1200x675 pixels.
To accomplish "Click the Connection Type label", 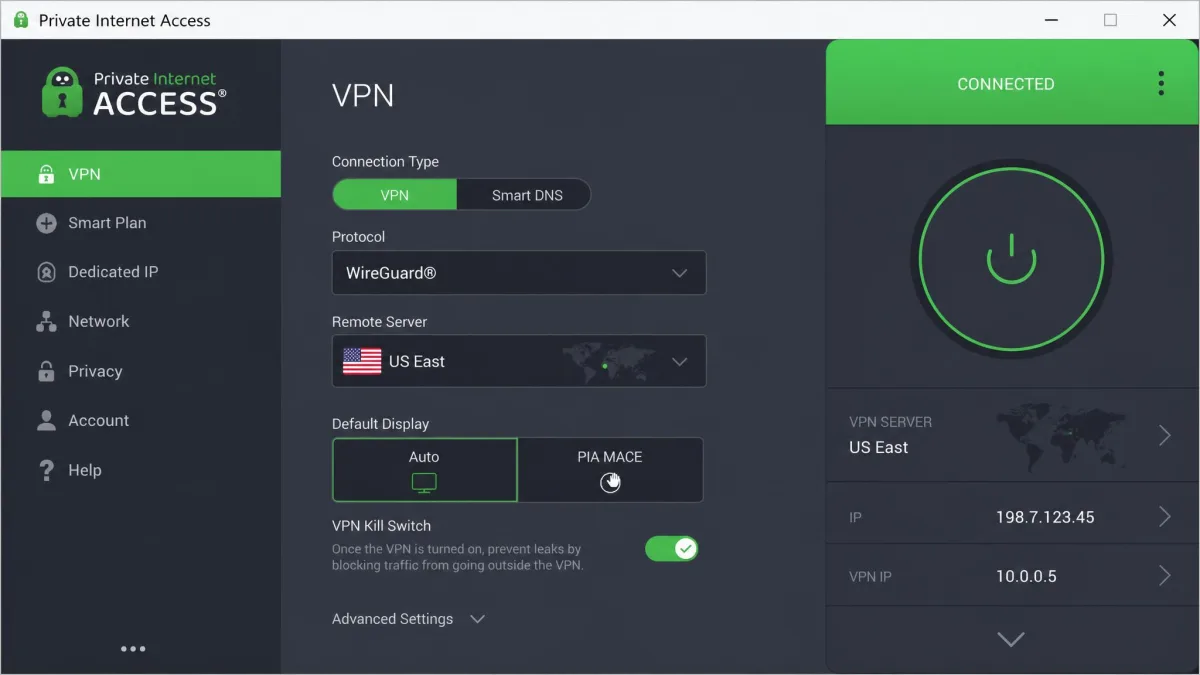I will click(x=385, y=161).
